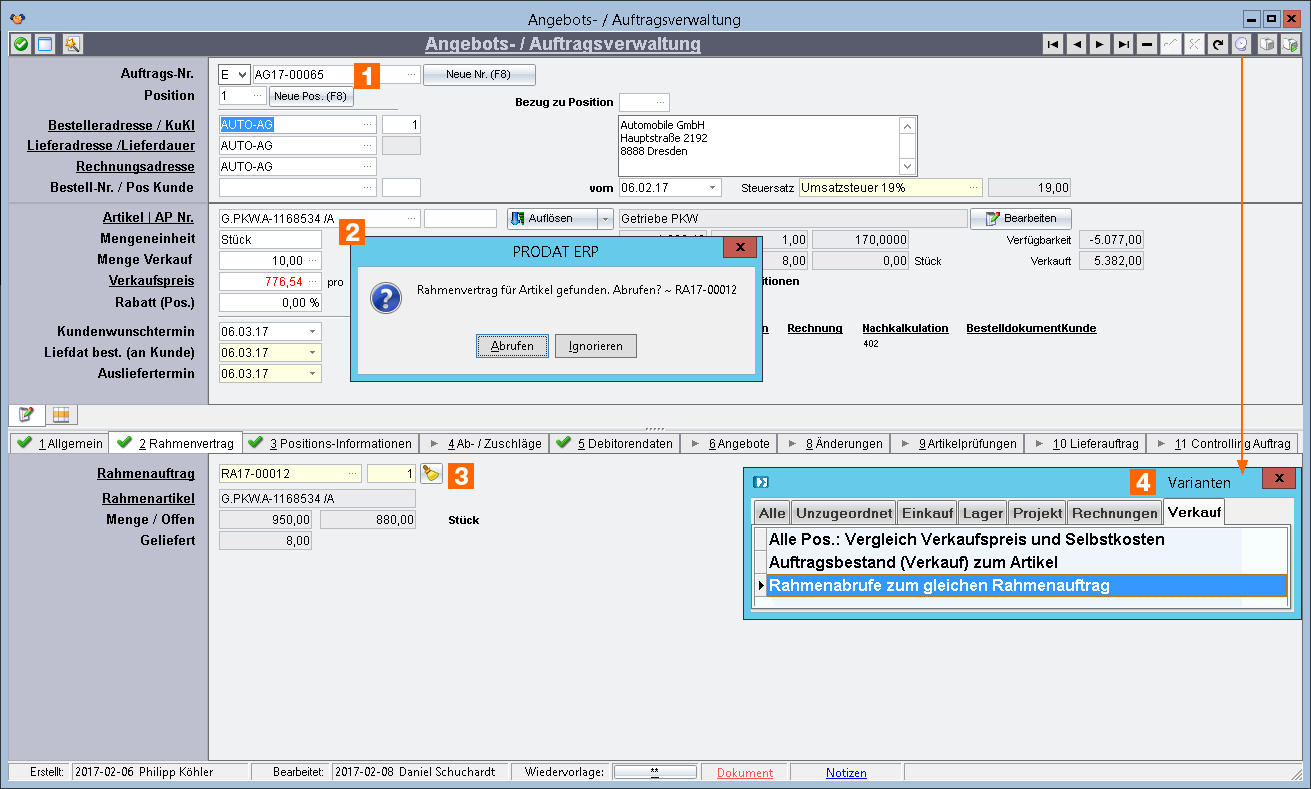Open the variants clock icon in toolbar
The width and height of the screenshot is (1311, 789).
pyautogui.click(x=1241, y=44)
